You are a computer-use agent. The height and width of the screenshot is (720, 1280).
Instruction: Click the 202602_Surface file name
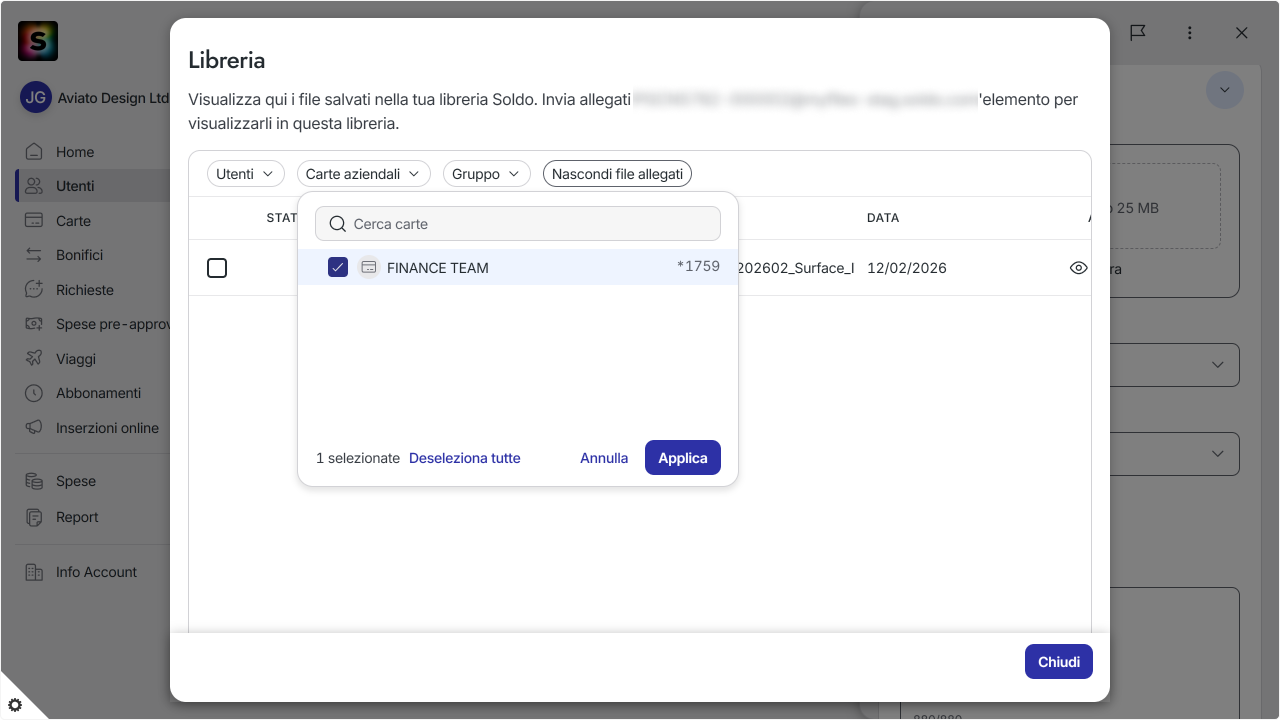click(796, 268)
